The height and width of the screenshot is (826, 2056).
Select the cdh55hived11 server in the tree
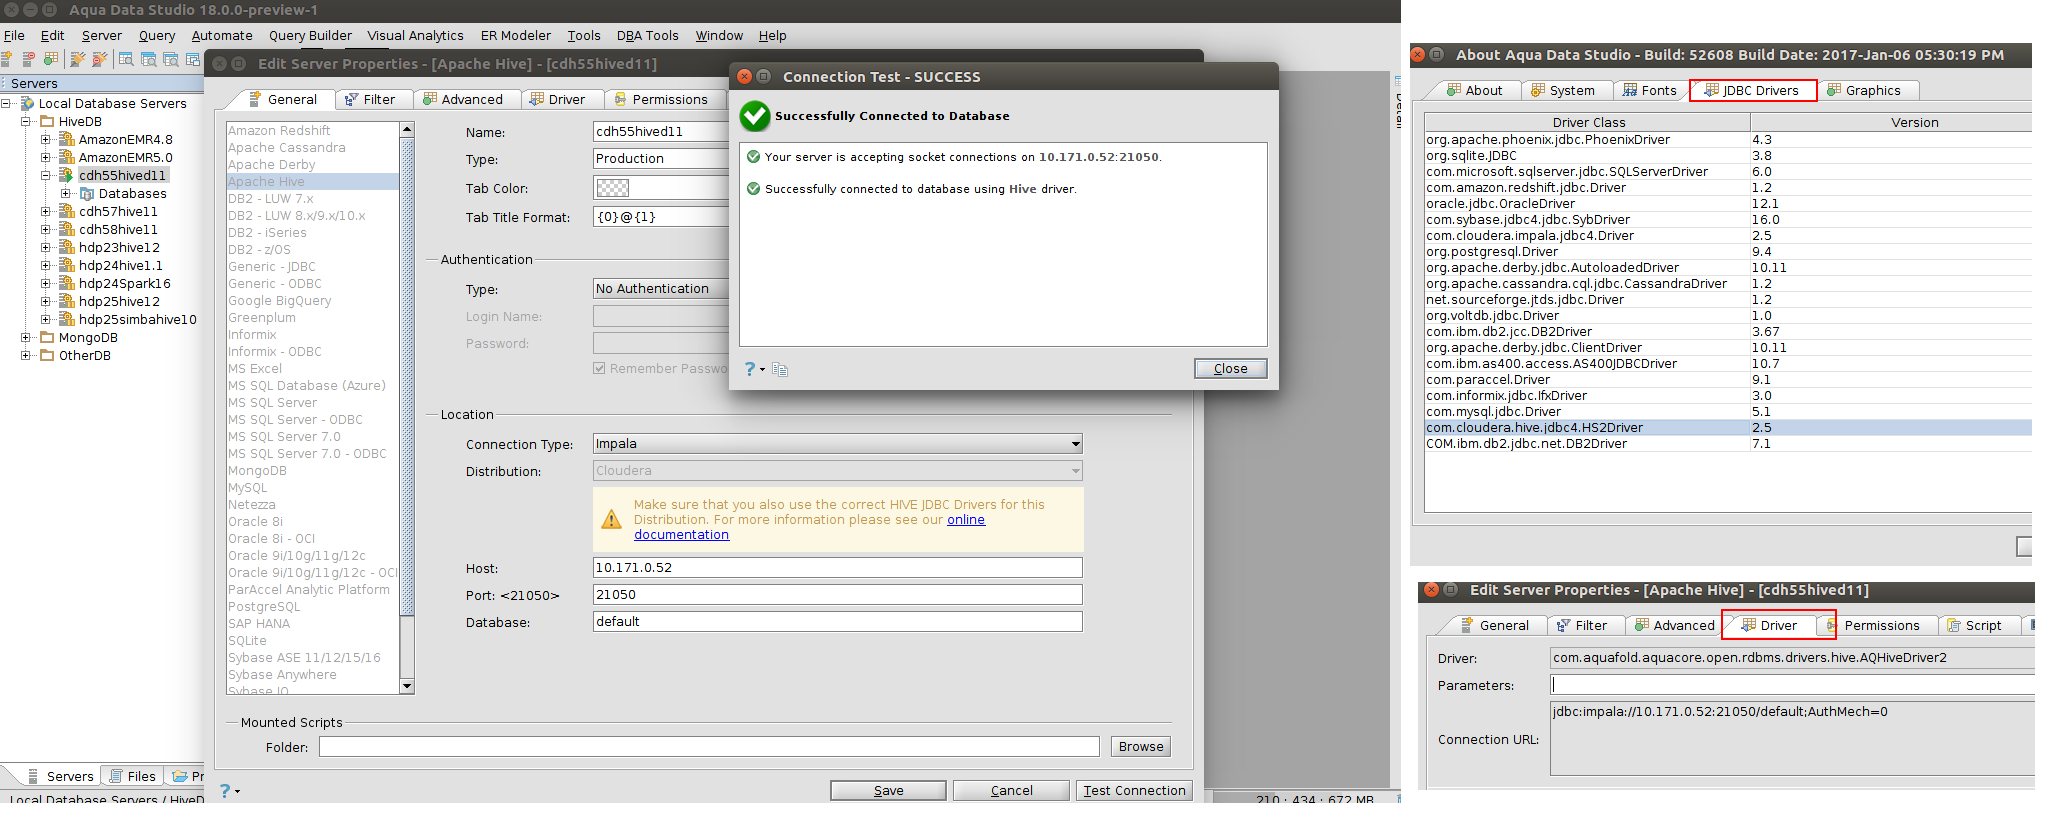(122, 175)
